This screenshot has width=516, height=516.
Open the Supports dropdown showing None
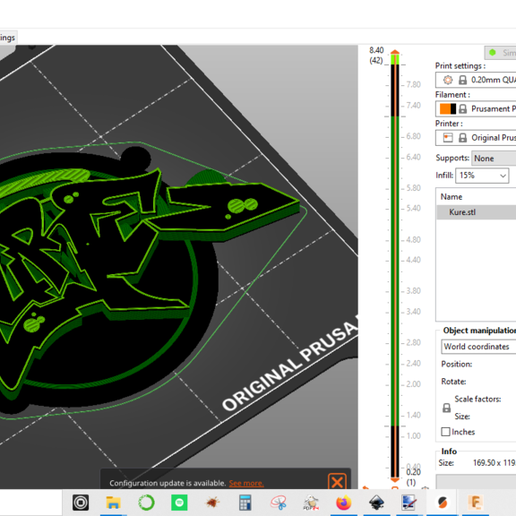[494, 158]
